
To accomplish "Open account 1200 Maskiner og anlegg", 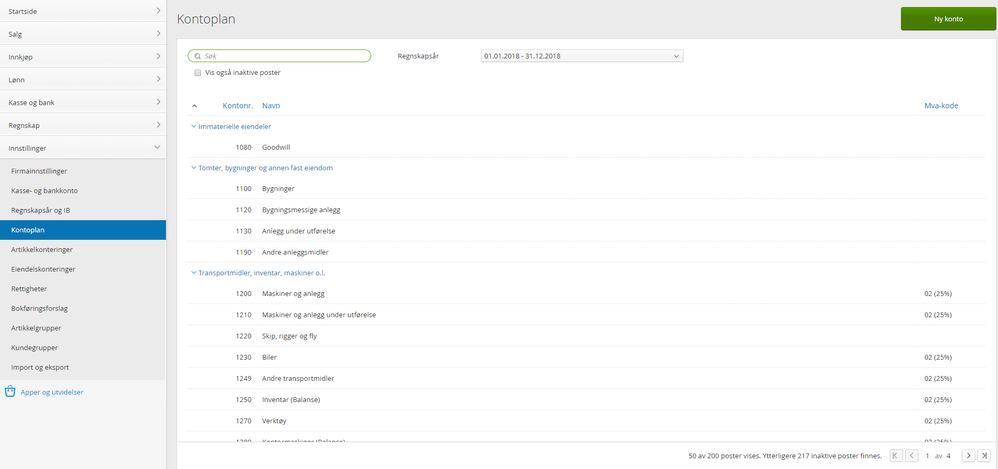I will point(586,293).
